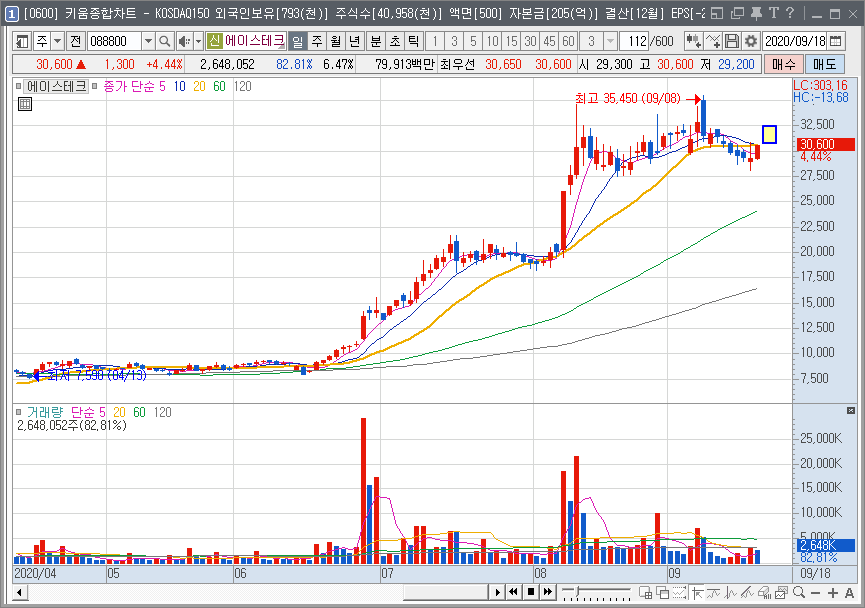Select the 주 weekly period tab
The height and width of the screenshot is (608, 865).
tap(317, 41)
